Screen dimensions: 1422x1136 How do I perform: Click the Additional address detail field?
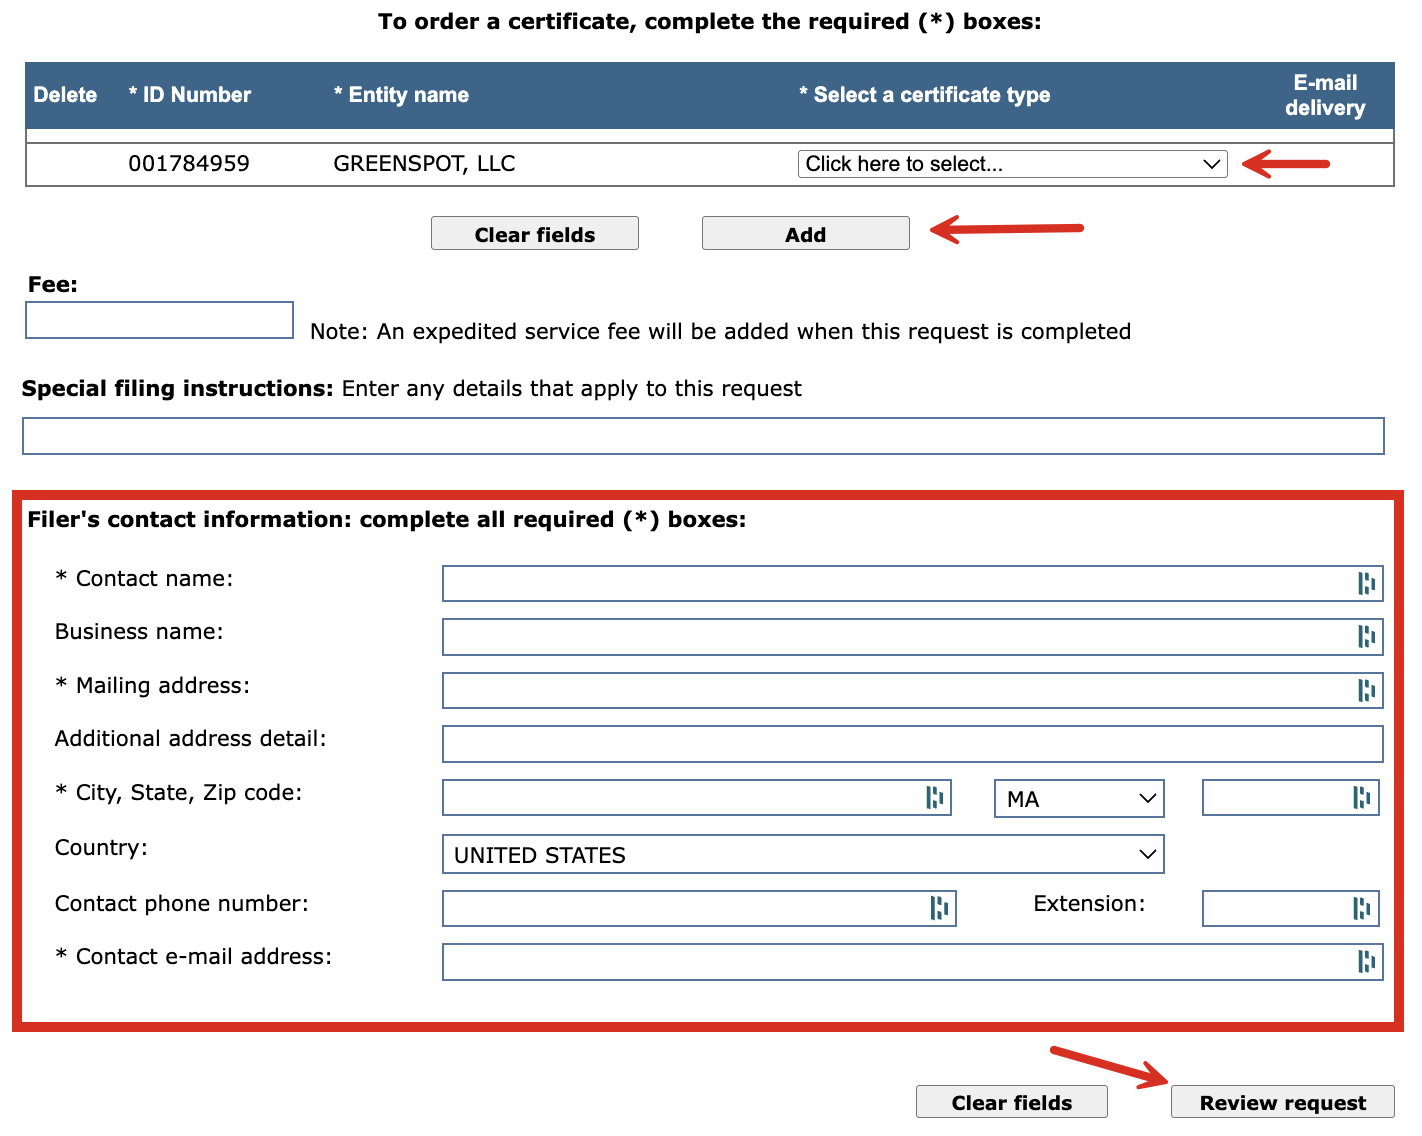[912, 743]
